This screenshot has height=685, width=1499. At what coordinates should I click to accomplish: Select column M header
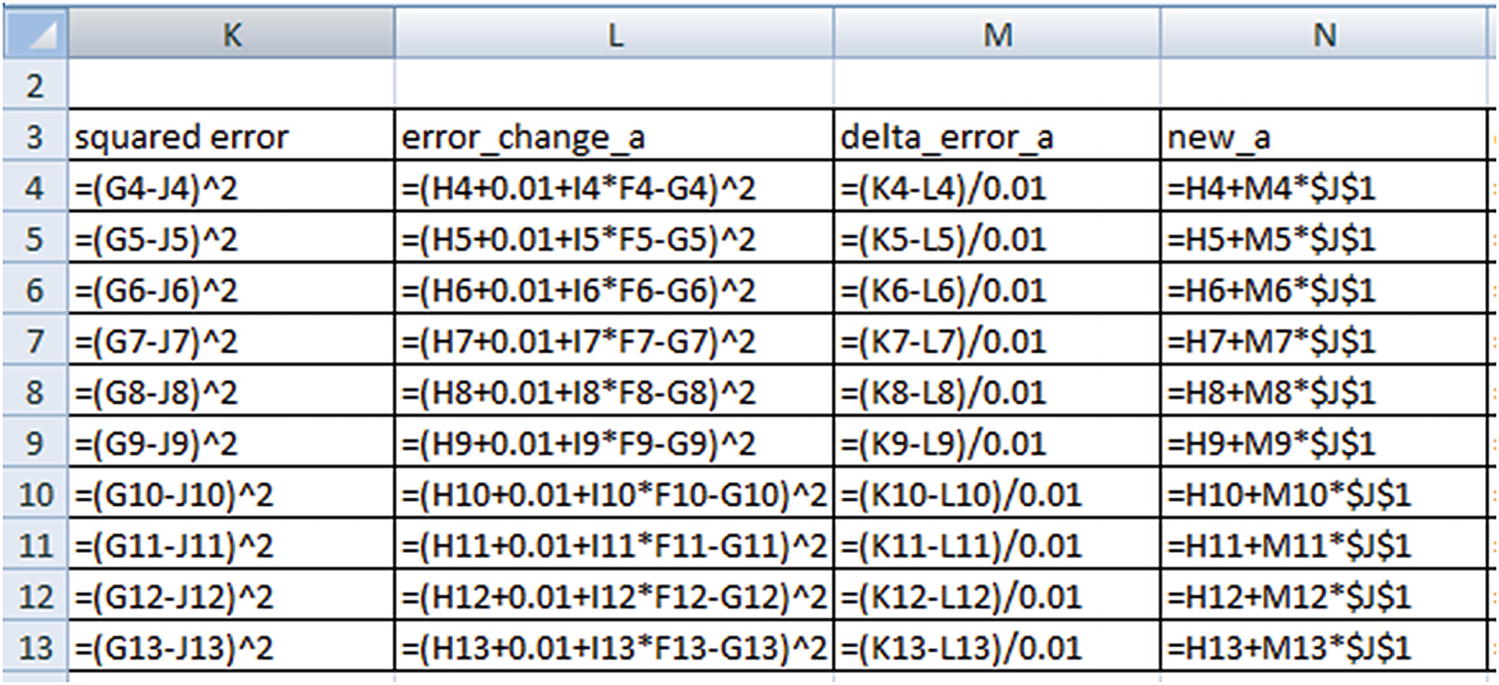pyautogui.click(x=996, y=35)
